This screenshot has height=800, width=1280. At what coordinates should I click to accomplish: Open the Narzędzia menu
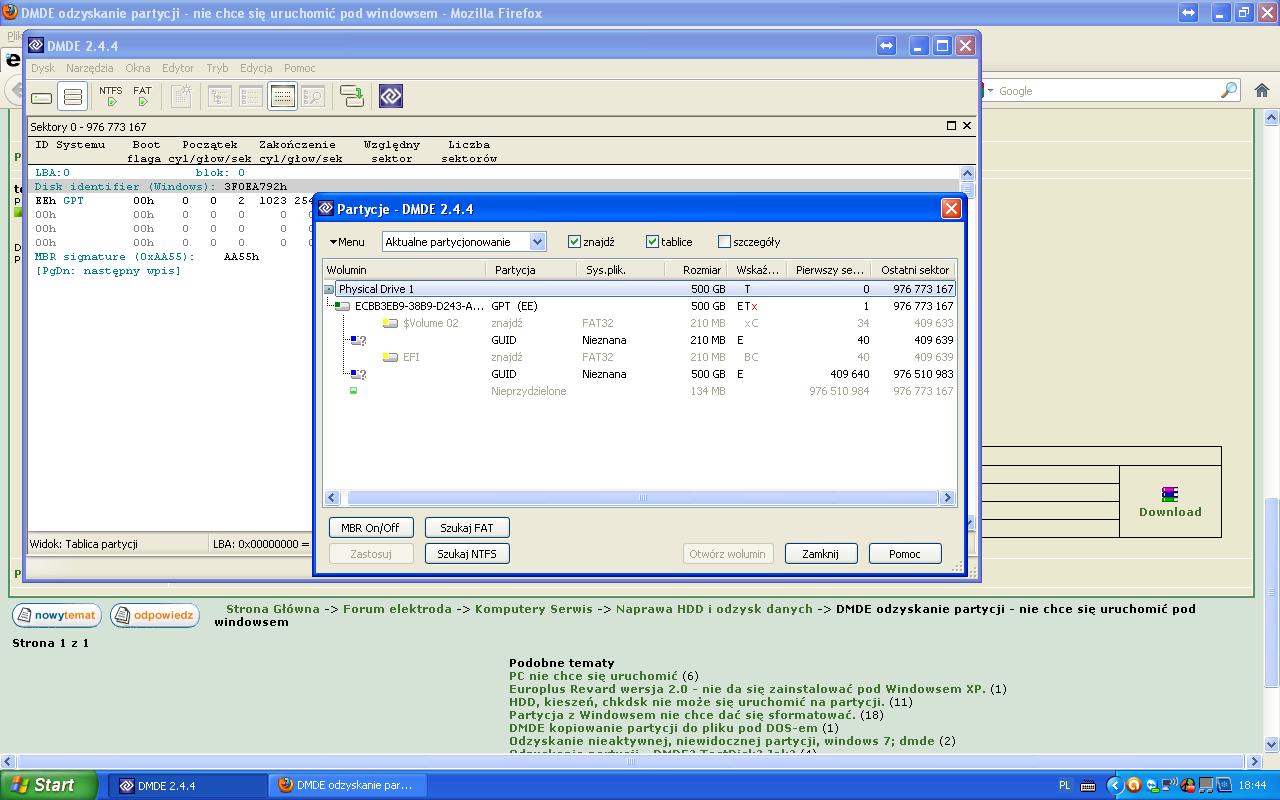coord(90,68)
